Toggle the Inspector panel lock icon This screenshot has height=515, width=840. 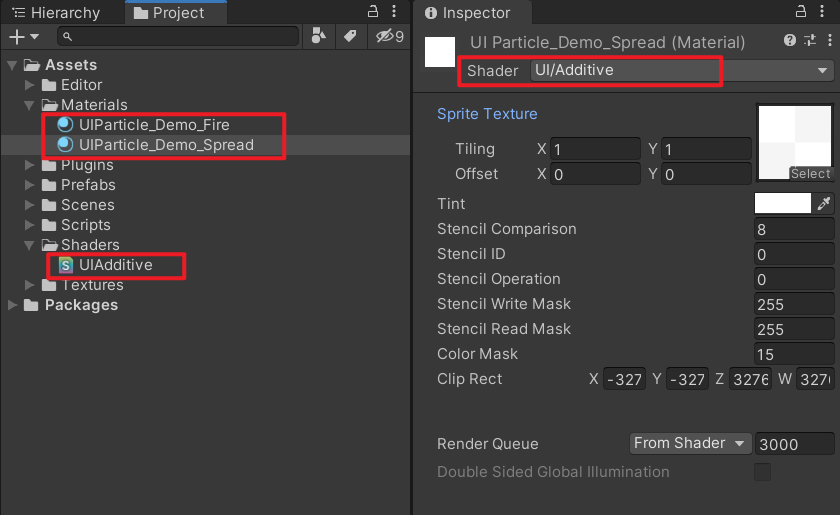coord(801,11)
